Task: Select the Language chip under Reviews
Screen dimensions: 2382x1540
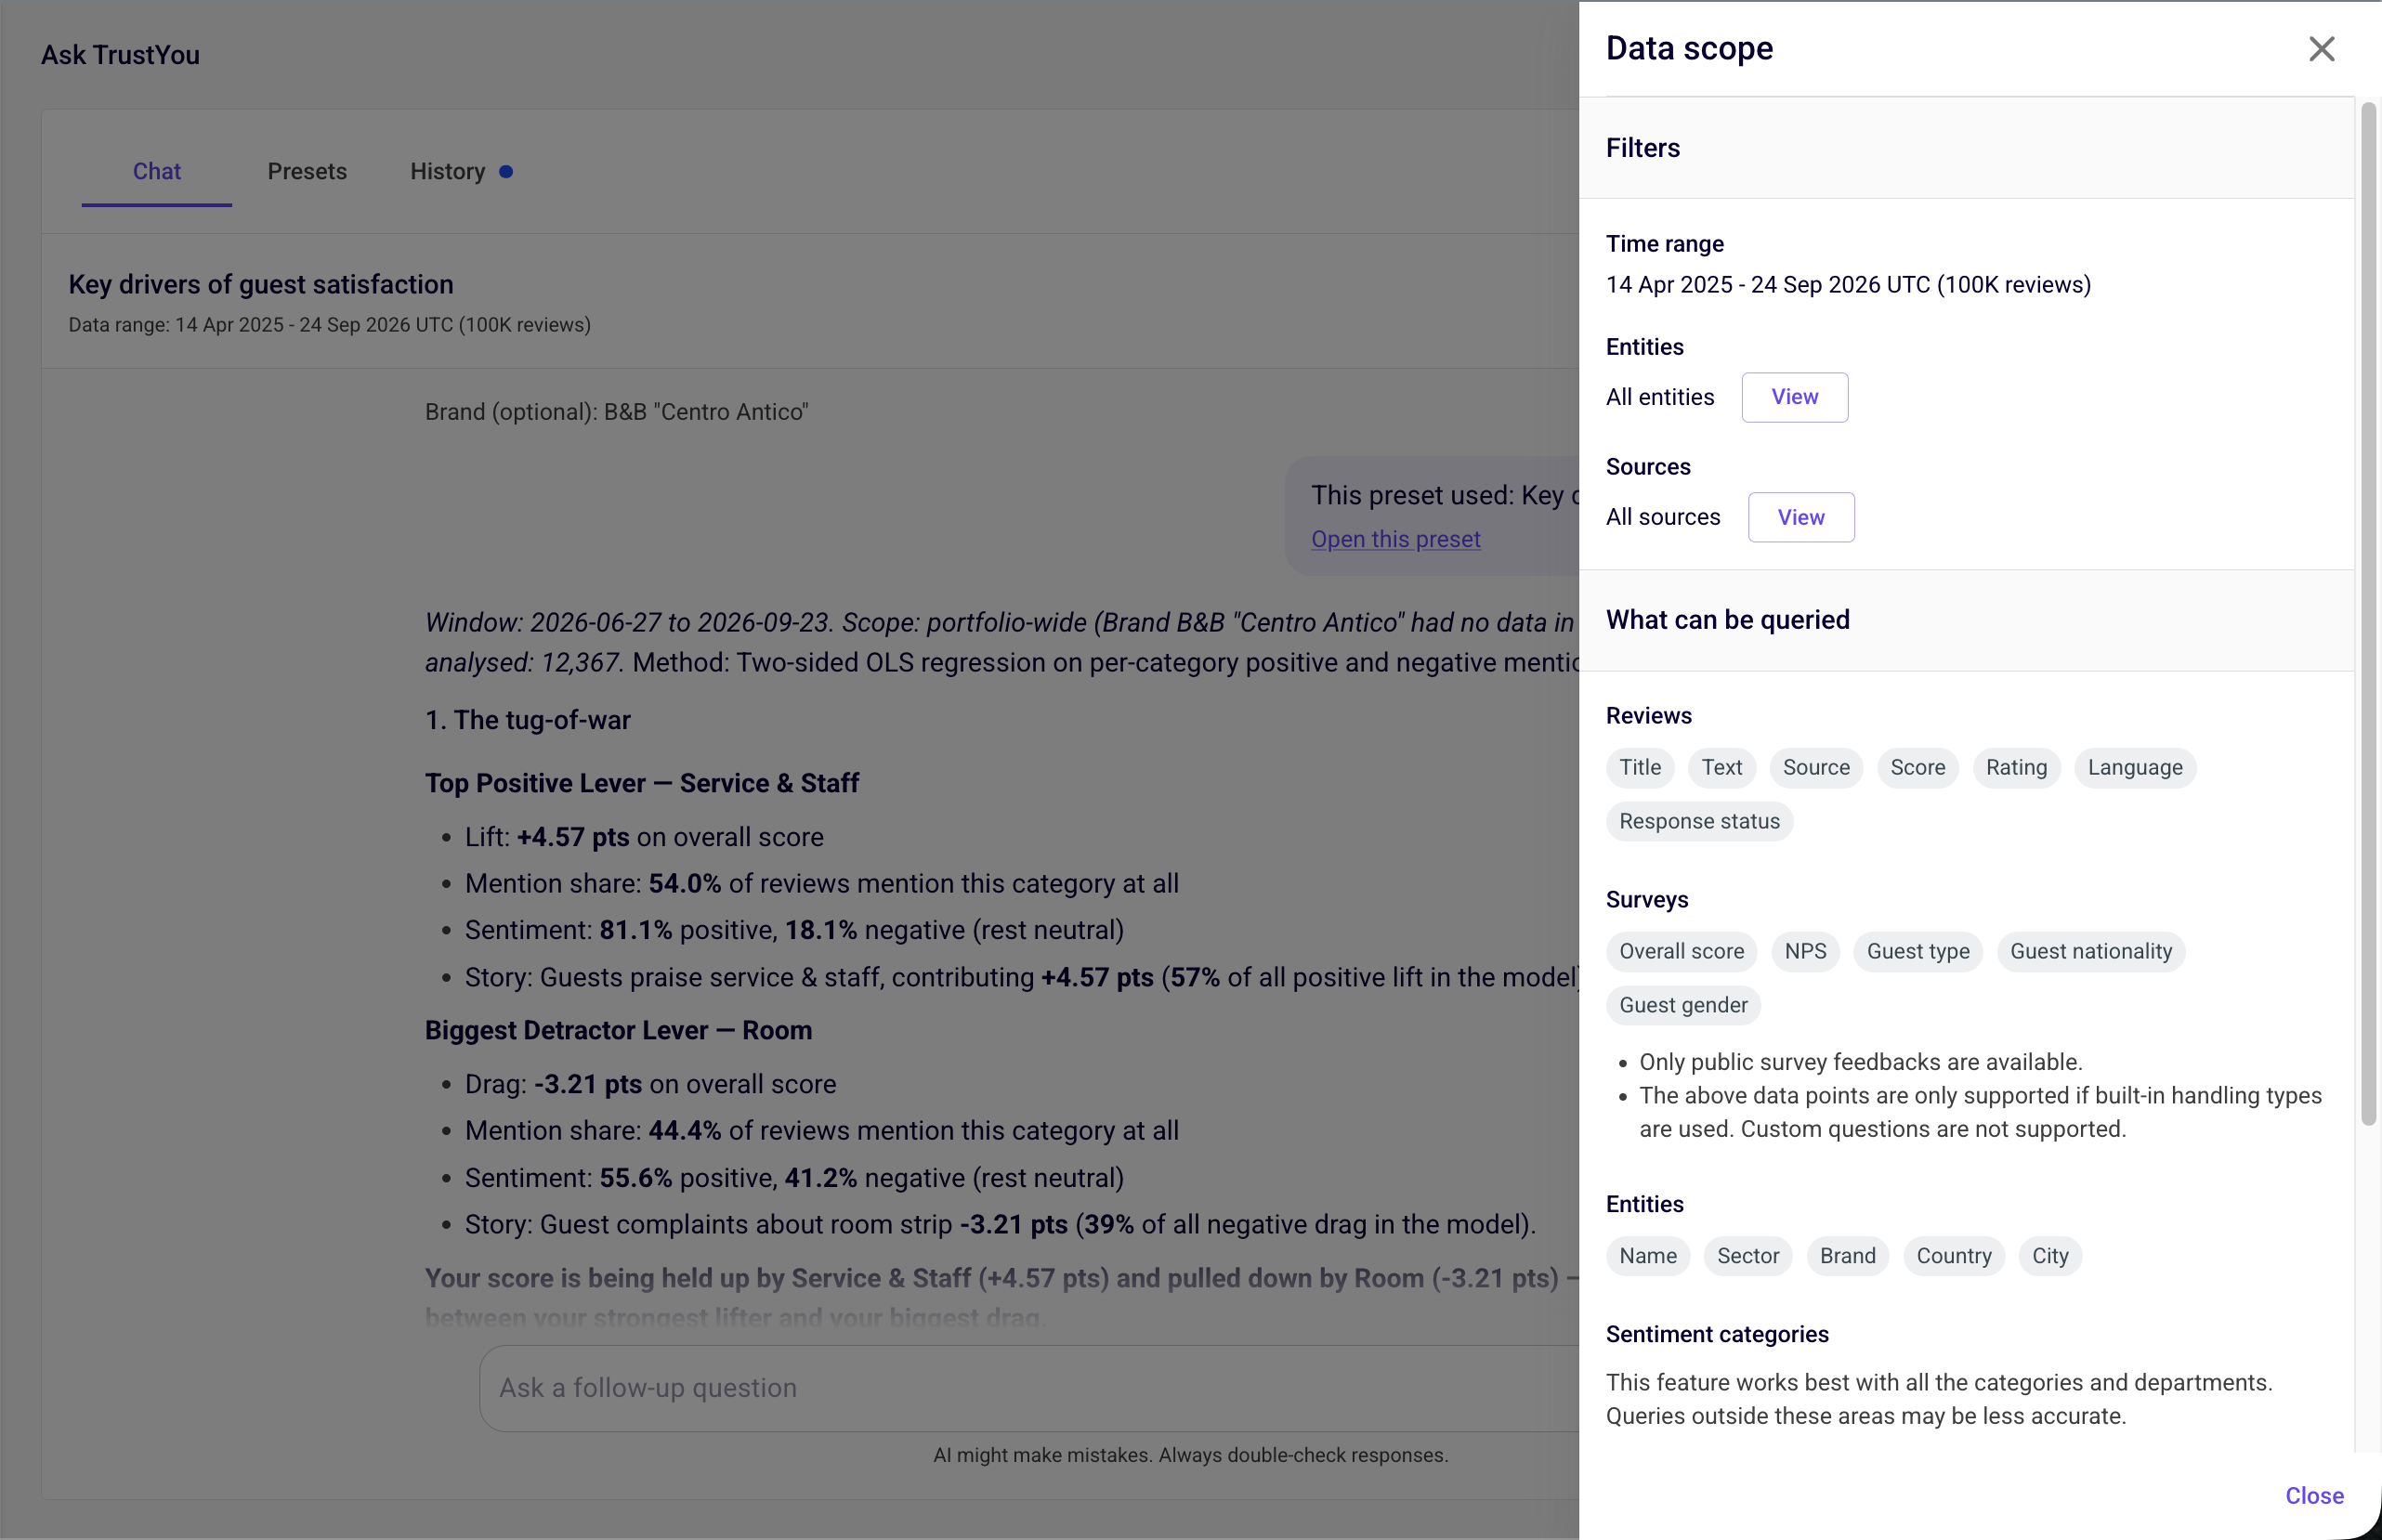Action: (2134, 768)
